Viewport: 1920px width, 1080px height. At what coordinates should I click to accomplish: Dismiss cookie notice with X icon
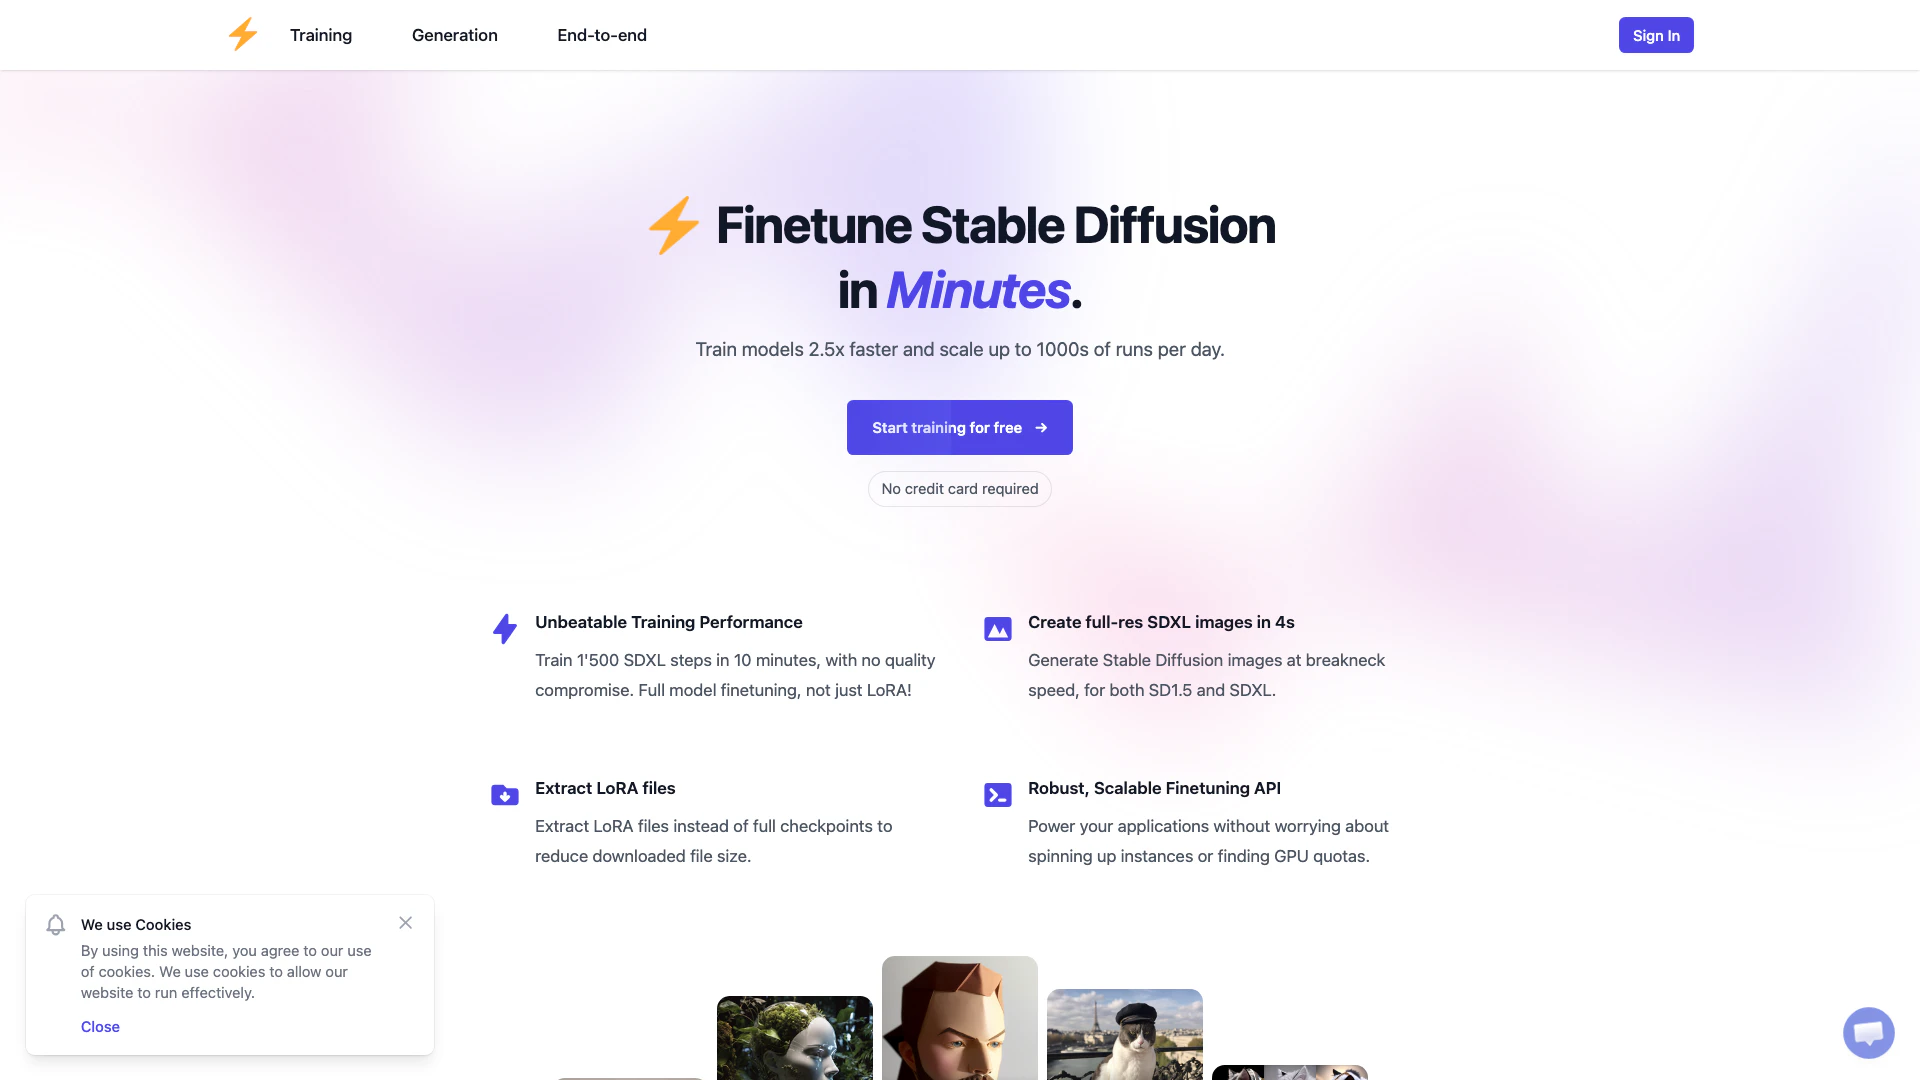405,923
